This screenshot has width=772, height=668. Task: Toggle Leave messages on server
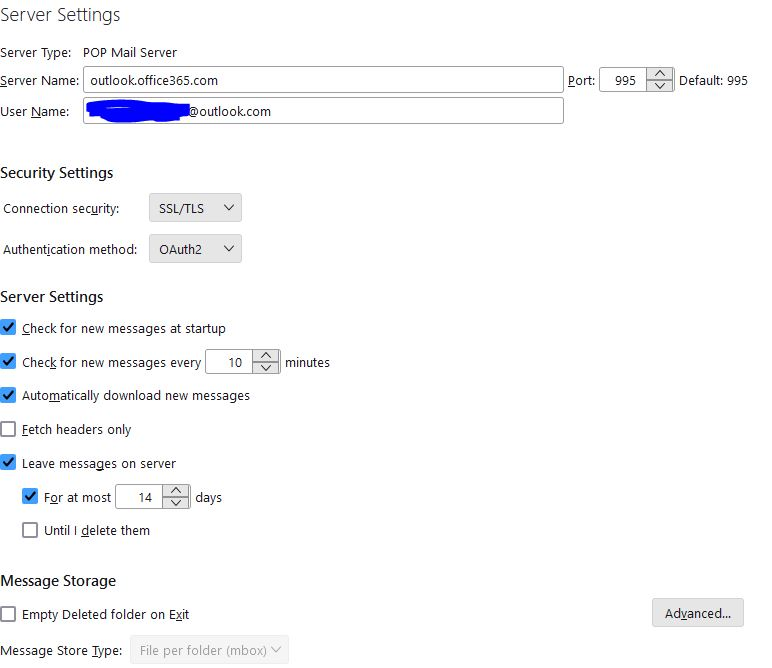pyautogui.click(x=8, y=462)
